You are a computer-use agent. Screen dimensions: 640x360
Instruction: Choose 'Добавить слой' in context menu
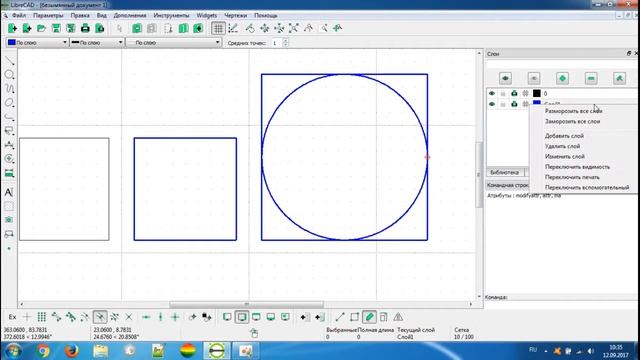click(564, 136)
